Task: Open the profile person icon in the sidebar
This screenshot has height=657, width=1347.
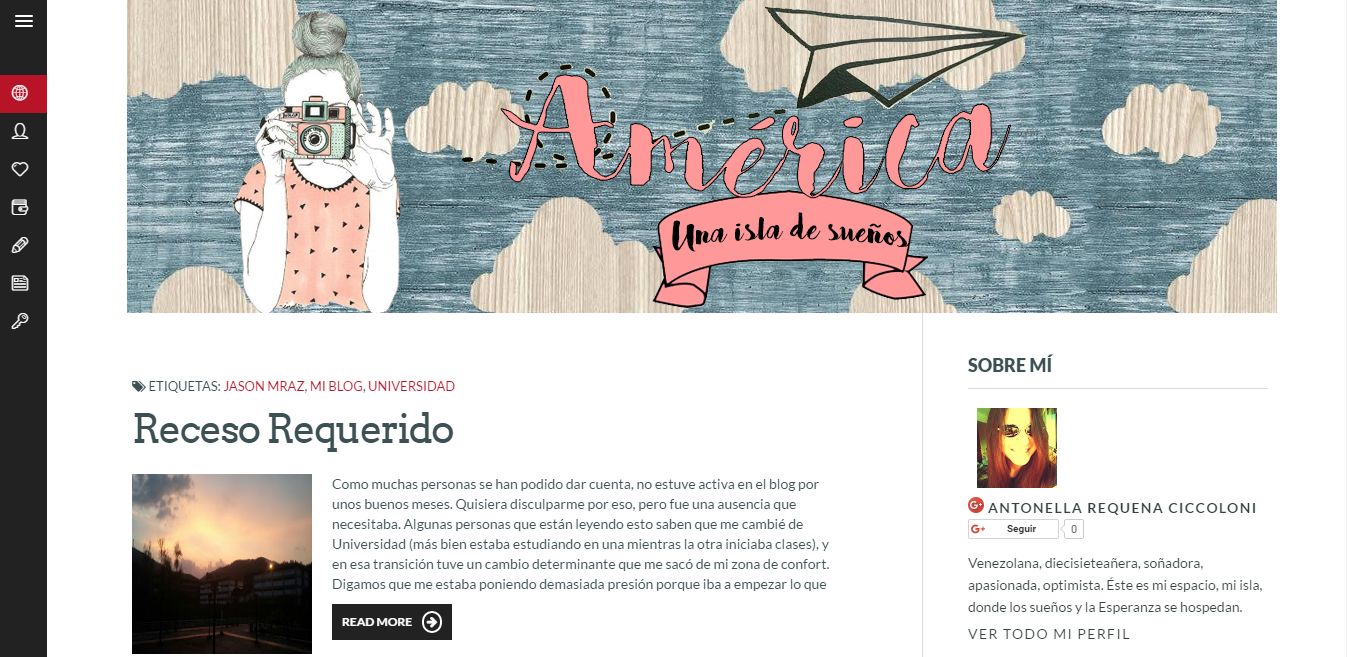Action: point(20,131)
